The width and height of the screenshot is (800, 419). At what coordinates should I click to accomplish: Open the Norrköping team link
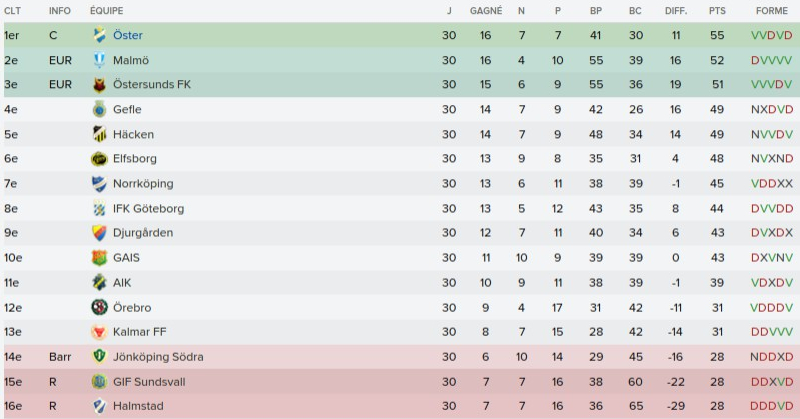coord(143,184)
